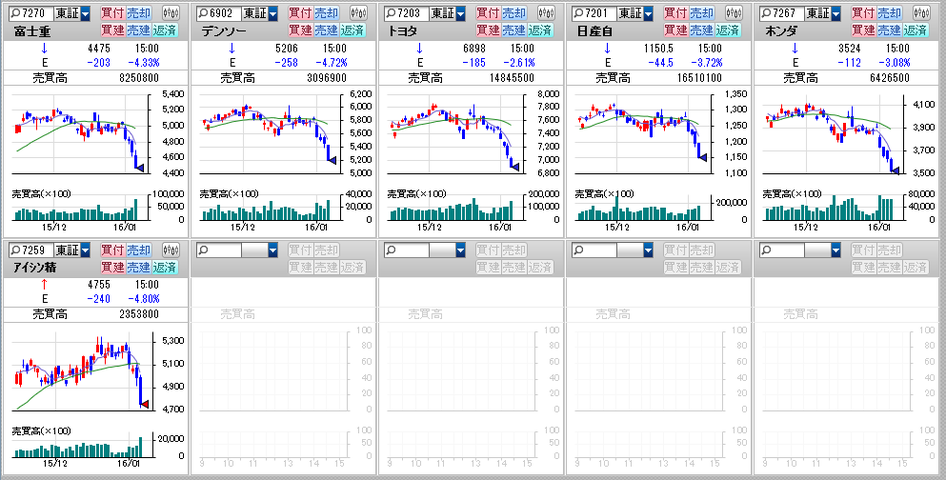Click 返済 button for アイシン精

[165, 267]
